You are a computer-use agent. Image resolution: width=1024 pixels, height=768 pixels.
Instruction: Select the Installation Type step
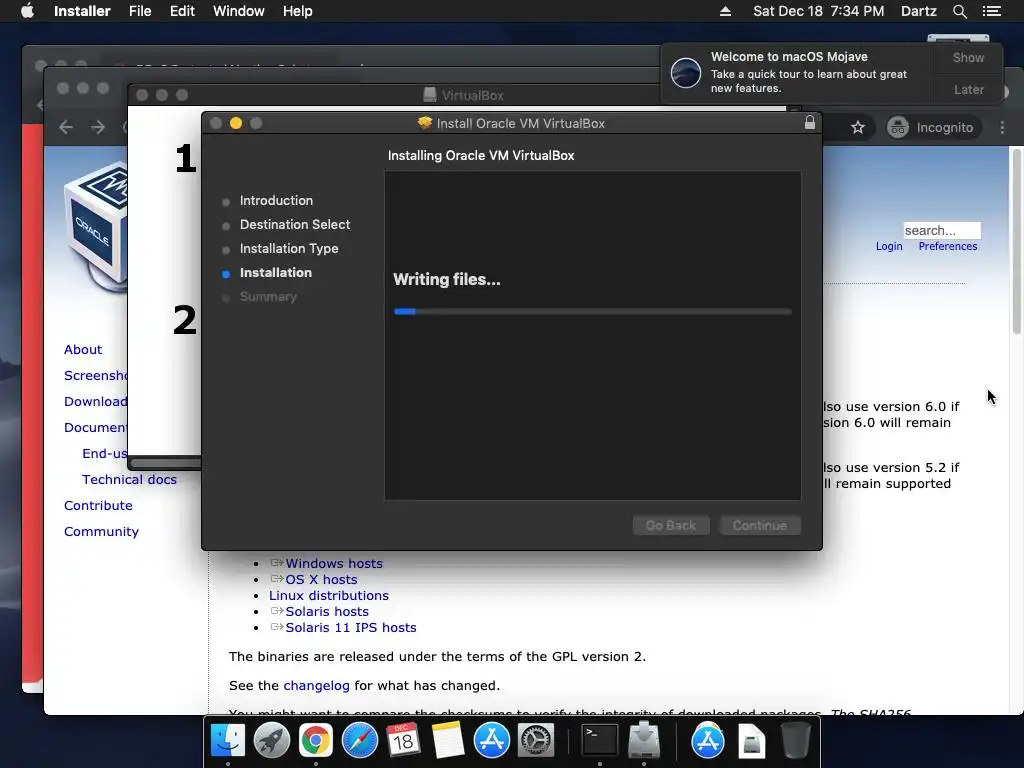point(289,249)
